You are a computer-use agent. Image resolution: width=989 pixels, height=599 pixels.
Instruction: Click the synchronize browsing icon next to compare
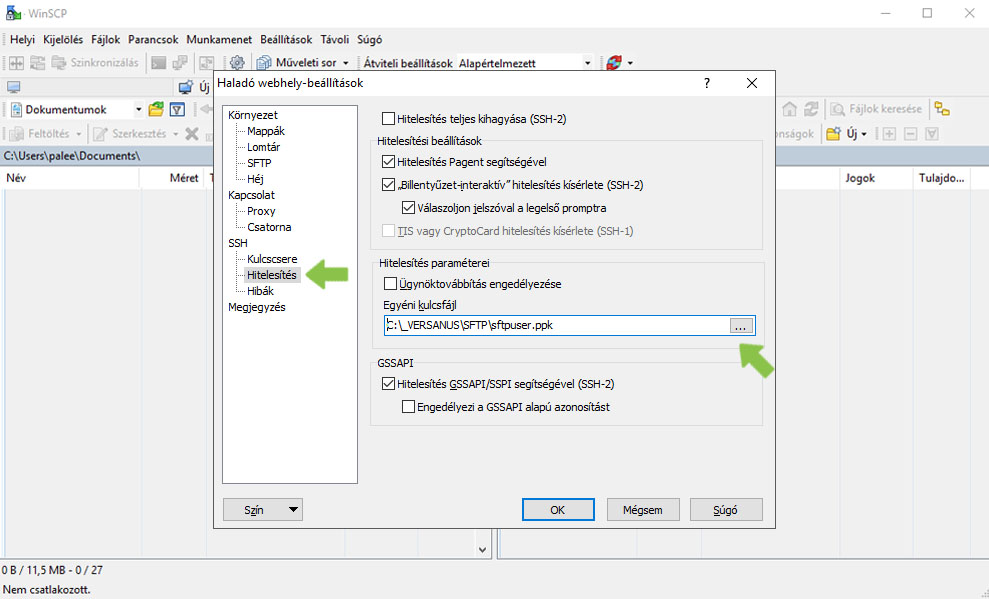(x=38, y=63)
